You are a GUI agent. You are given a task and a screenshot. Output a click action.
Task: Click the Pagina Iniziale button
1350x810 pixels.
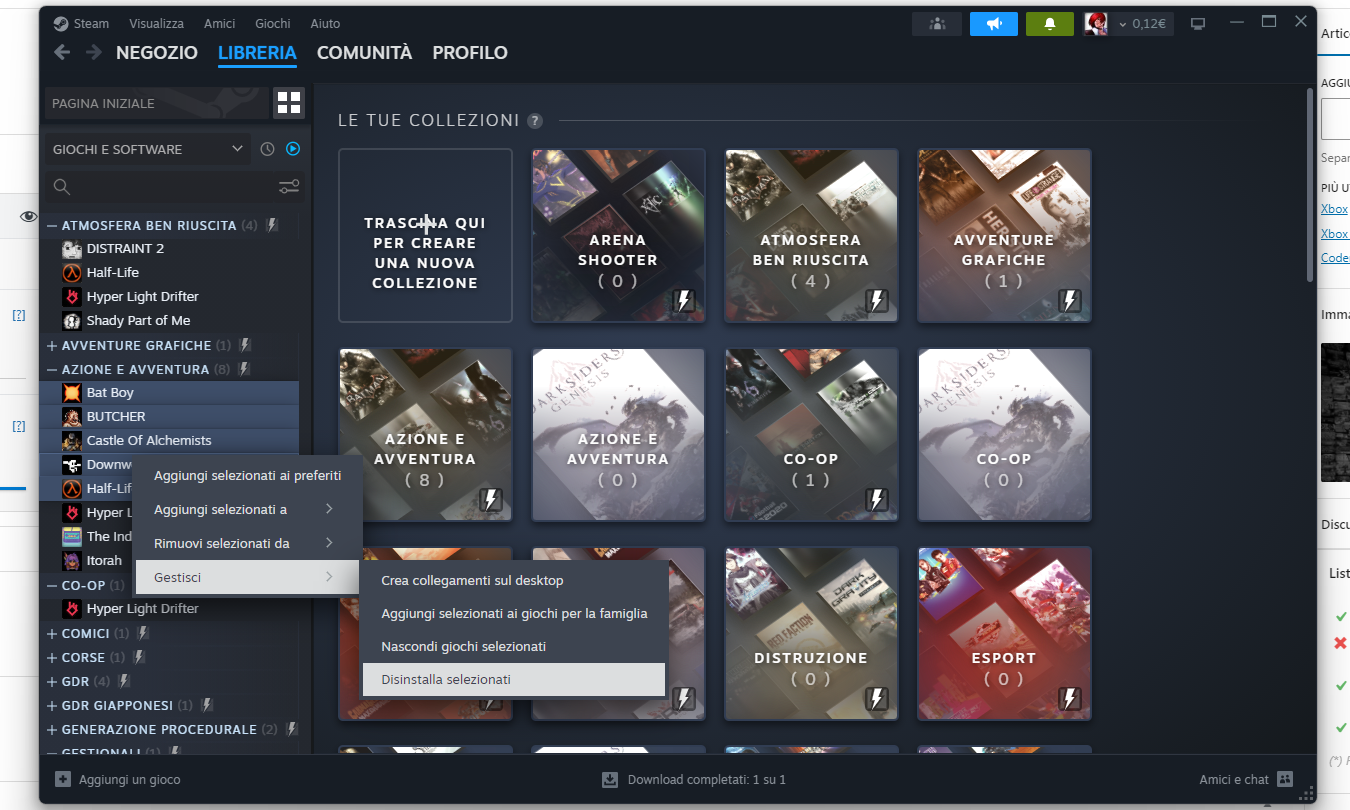(x=157, y=103)
